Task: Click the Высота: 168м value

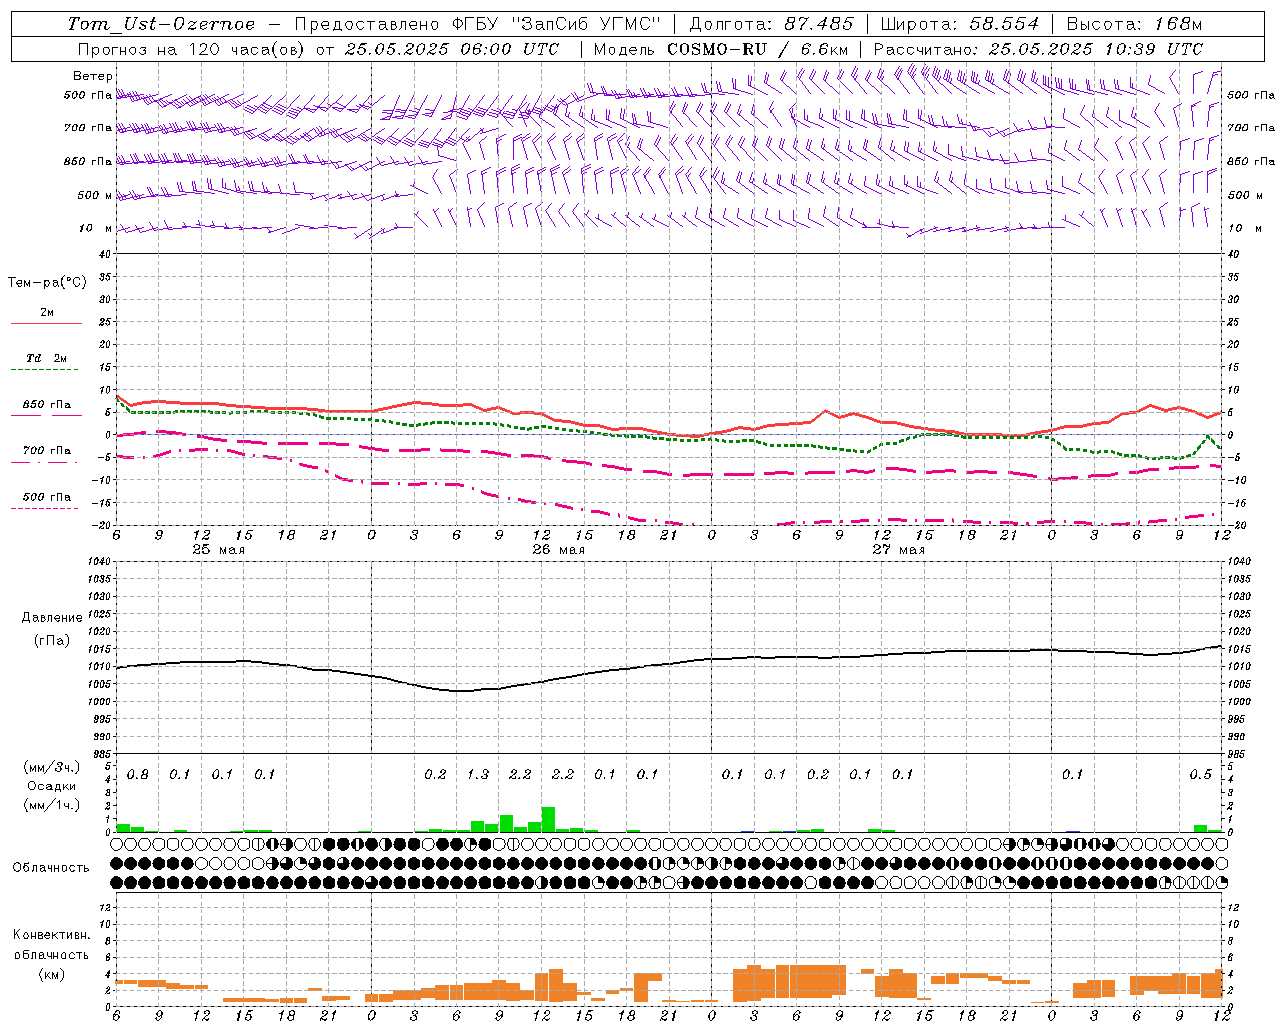Action: 1134,24
